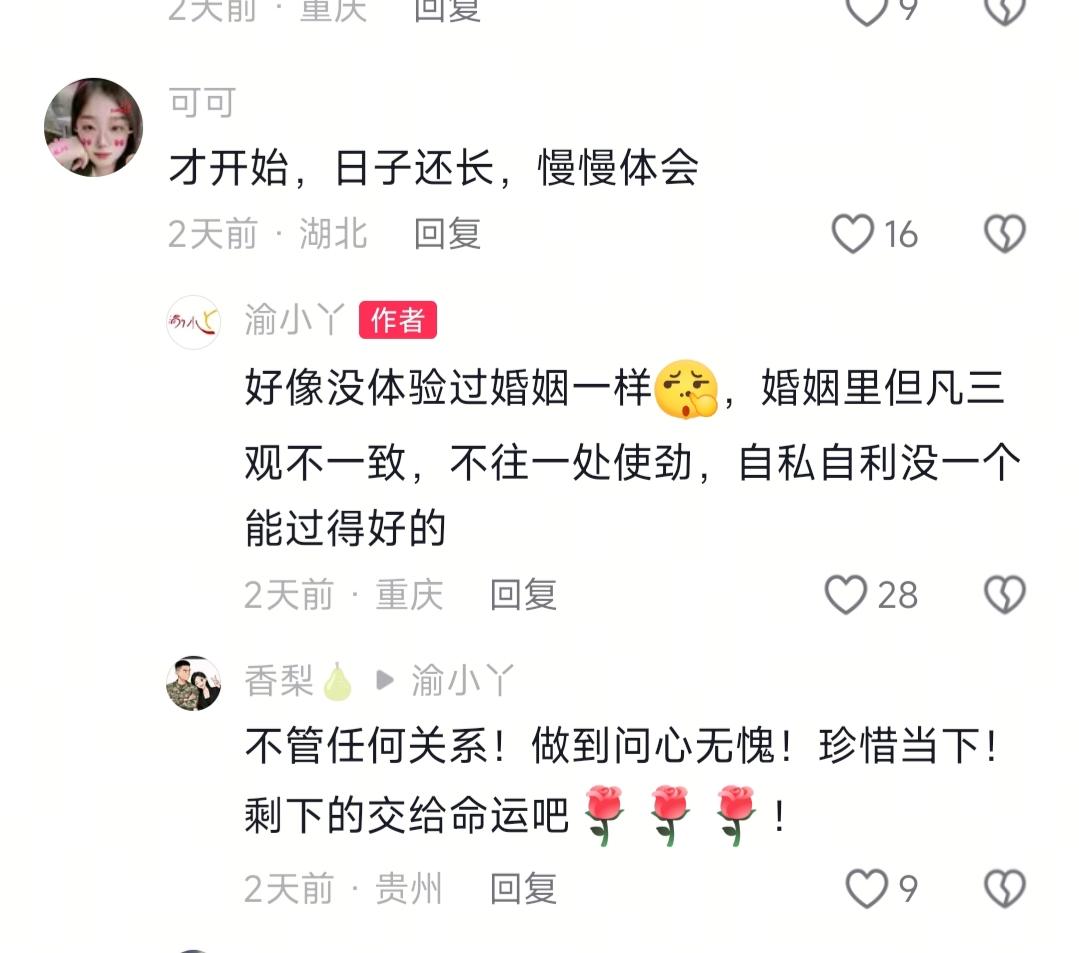Reply to 香梨's comment from 贵州

[523, 888]
